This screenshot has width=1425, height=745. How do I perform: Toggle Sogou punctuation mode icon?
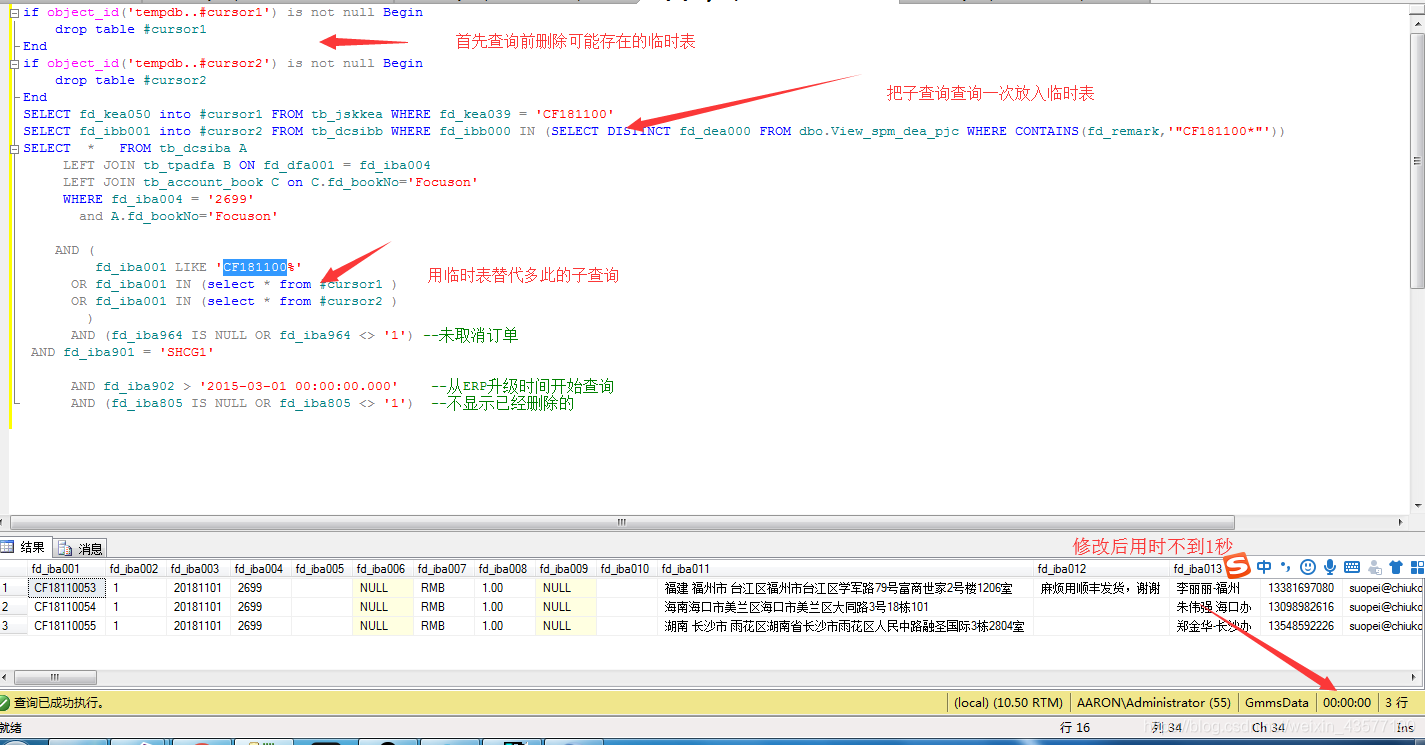click(x=1286, y=567)
